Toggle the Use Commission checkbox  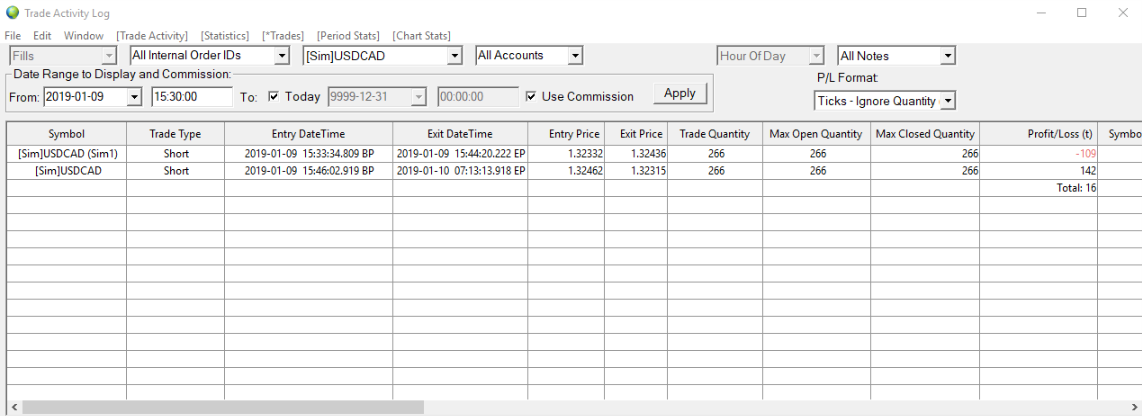[531, 96]
